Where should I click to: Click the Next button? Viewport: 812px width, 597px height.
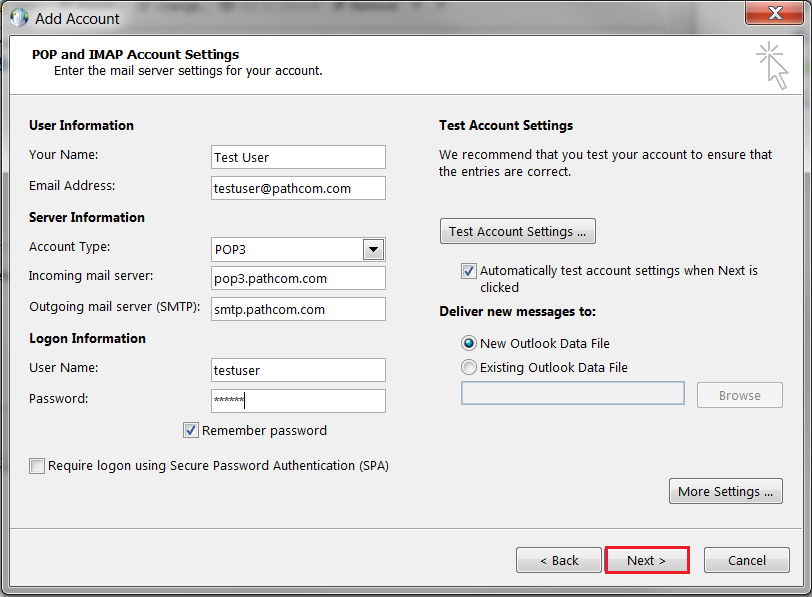coord(647,560)
